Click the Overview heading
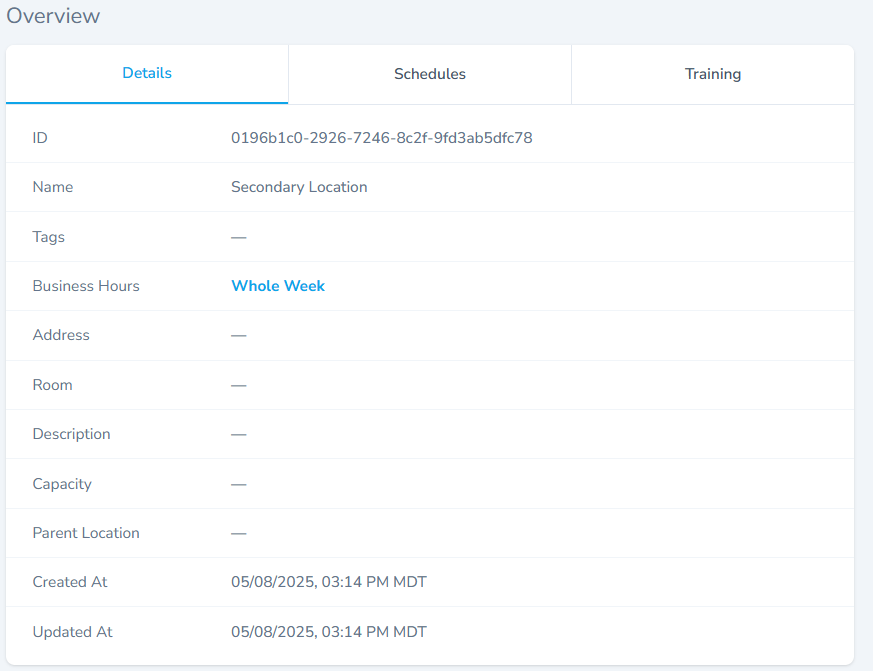Viewport: 873px width, 671px height. [x=53, y=16]
